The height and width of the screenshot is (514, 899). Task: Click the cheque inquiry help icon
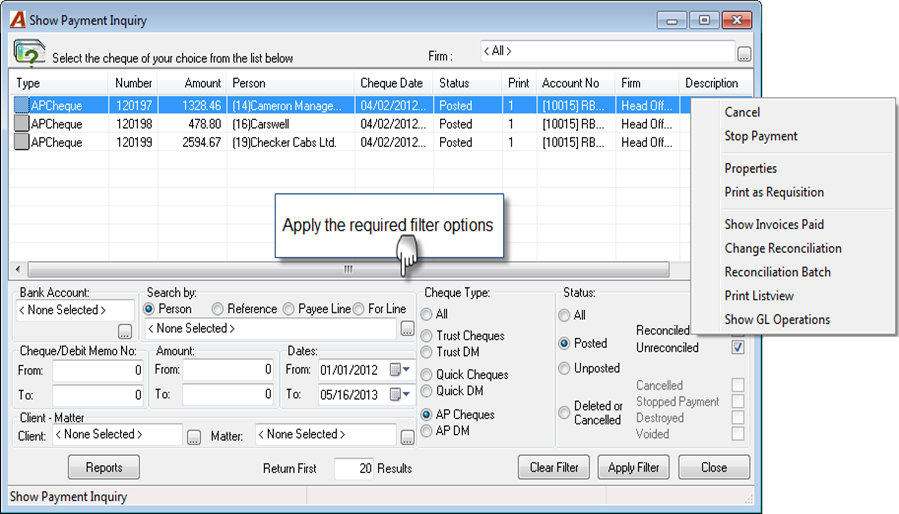tap(29, 53)
